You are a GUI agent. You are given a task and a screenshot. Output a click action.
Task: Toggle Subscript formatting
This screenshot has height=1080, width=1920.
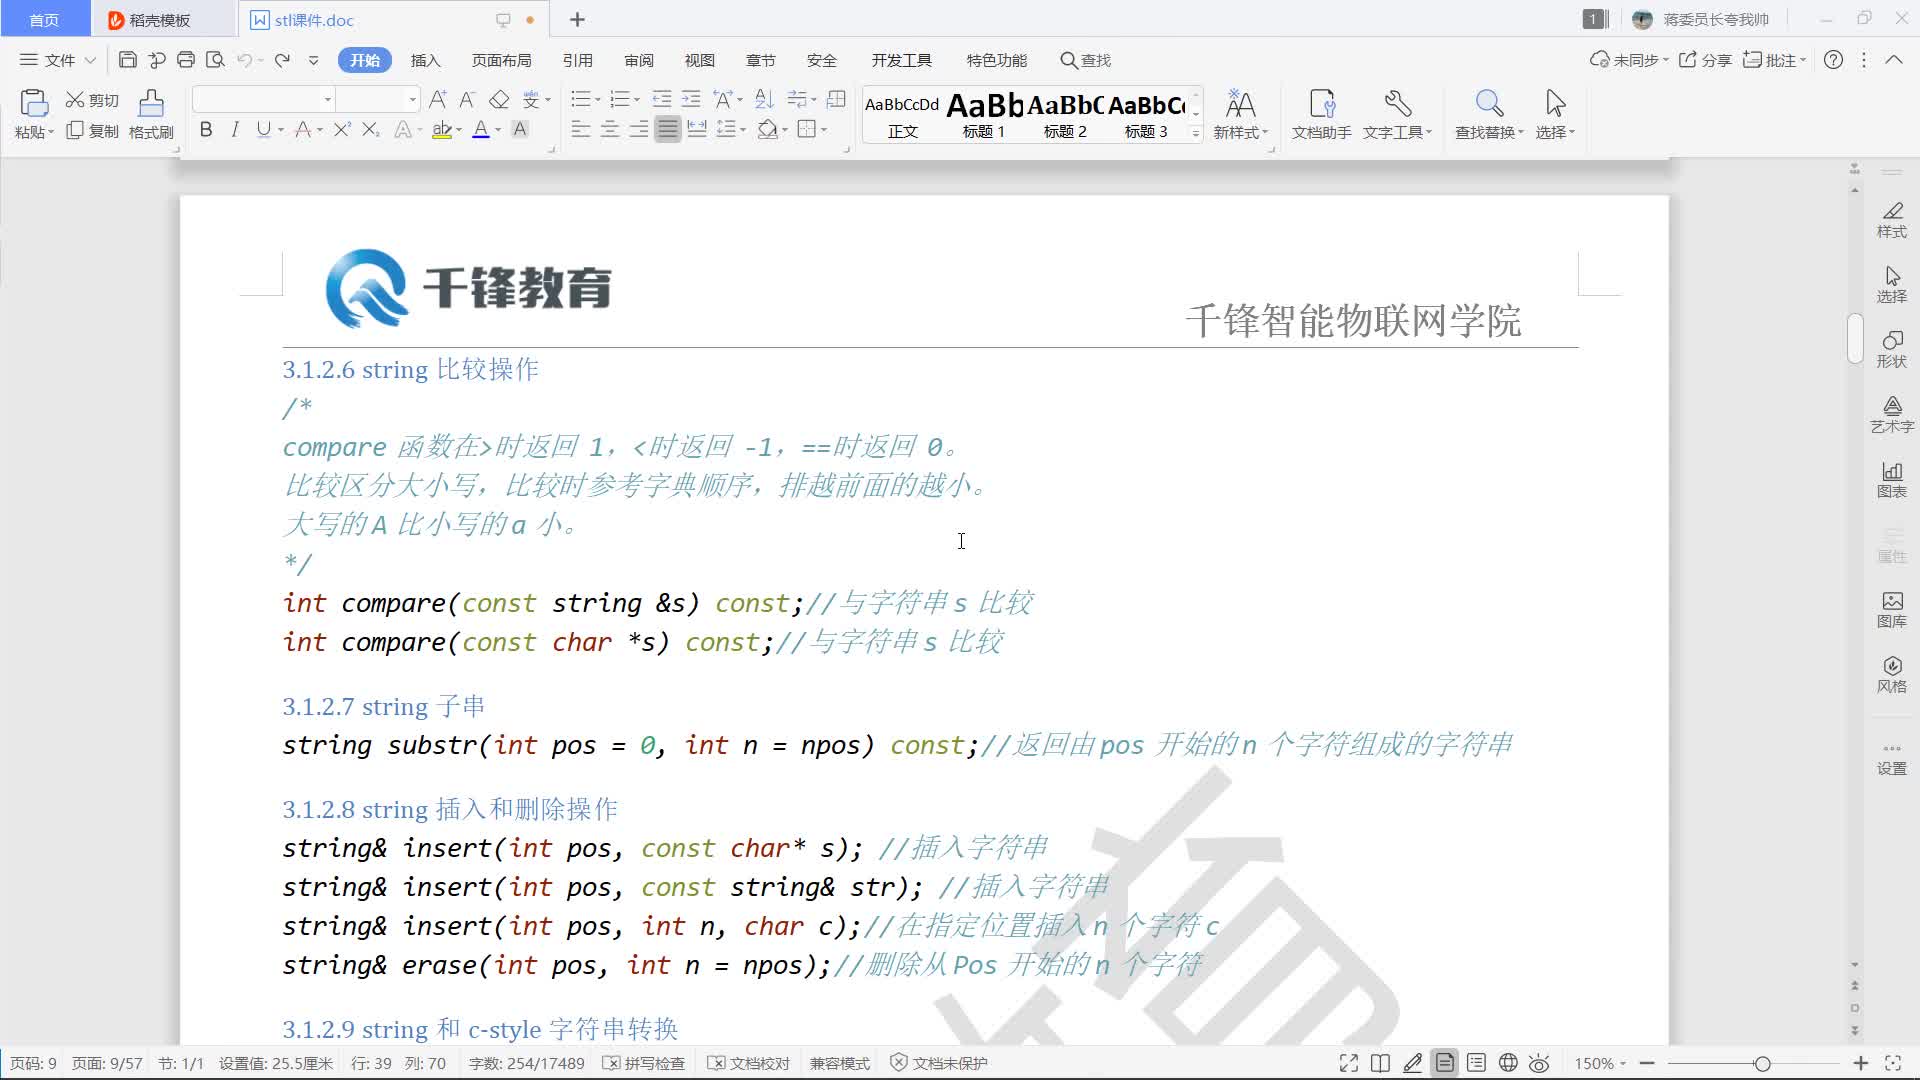coord(371,129)
